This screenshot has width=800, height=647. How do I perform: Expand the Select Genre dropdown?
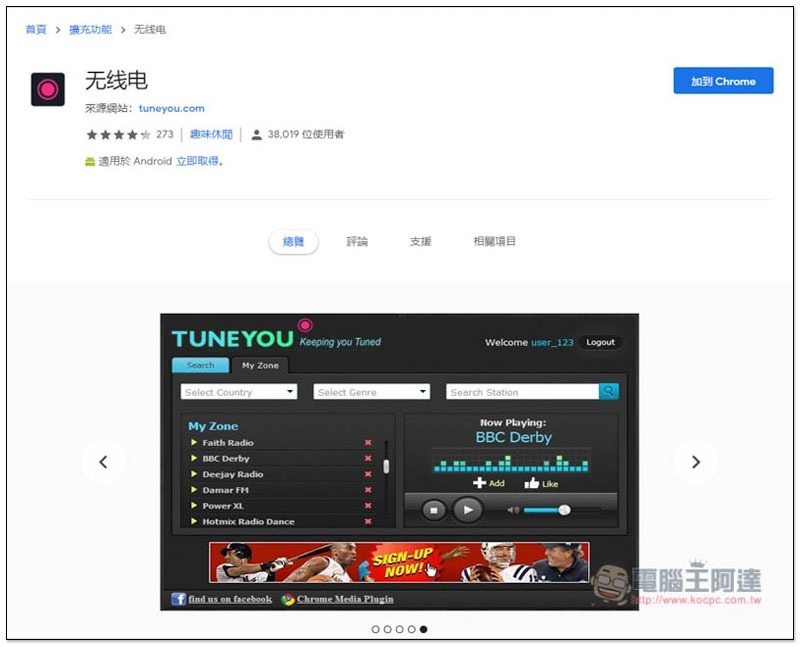[371, 392]
